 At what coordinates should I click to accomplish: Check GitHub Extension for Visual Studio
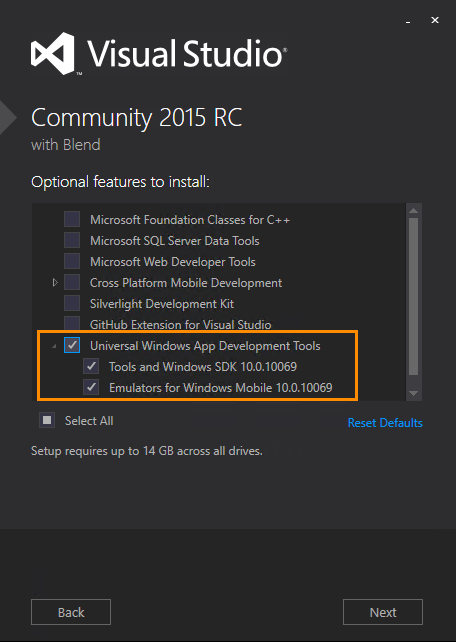tap(72, 323)
